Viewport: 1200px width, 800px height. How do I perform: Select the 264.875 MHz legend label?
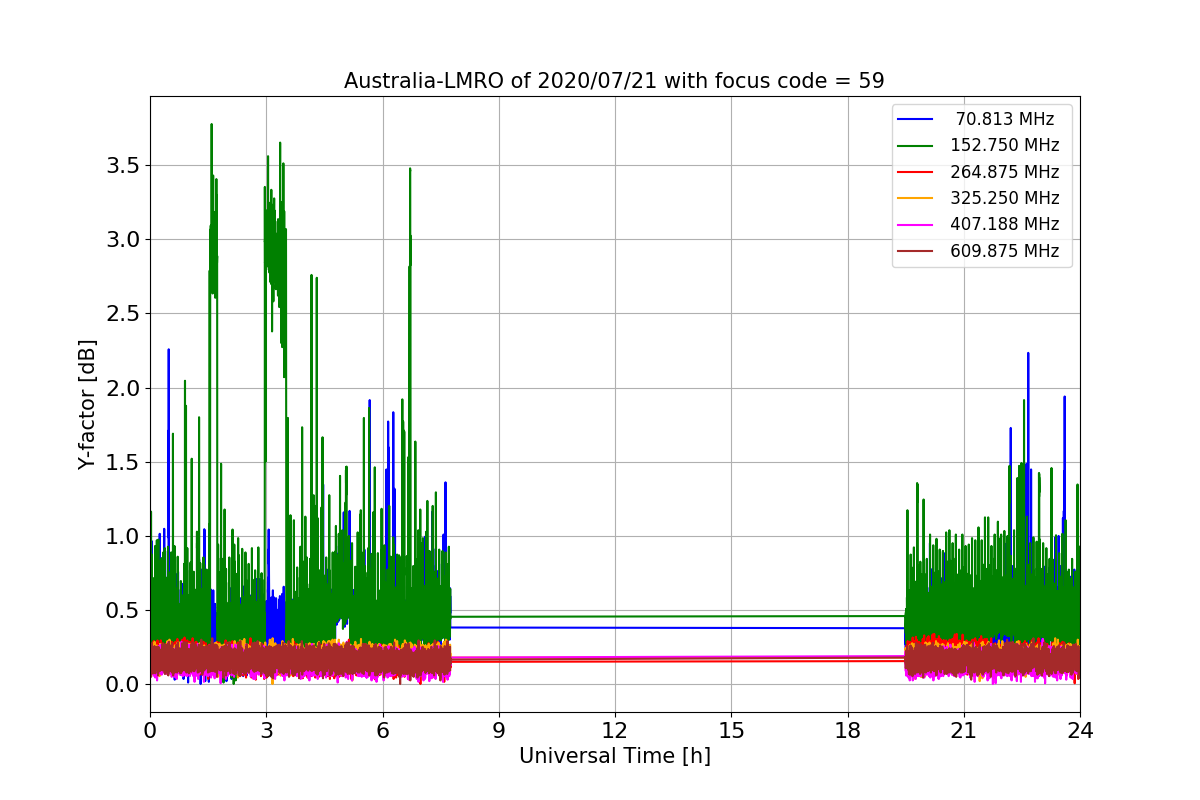1005,172
